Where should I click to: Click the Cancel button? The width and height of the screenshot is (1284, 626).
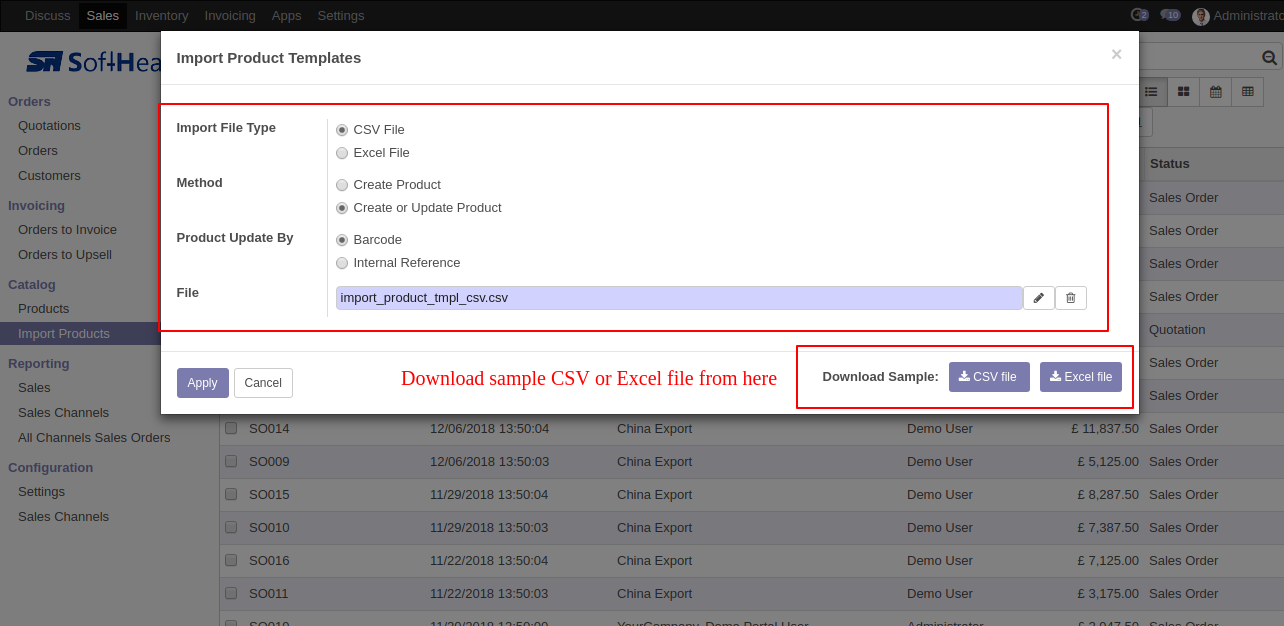(263, 383)
